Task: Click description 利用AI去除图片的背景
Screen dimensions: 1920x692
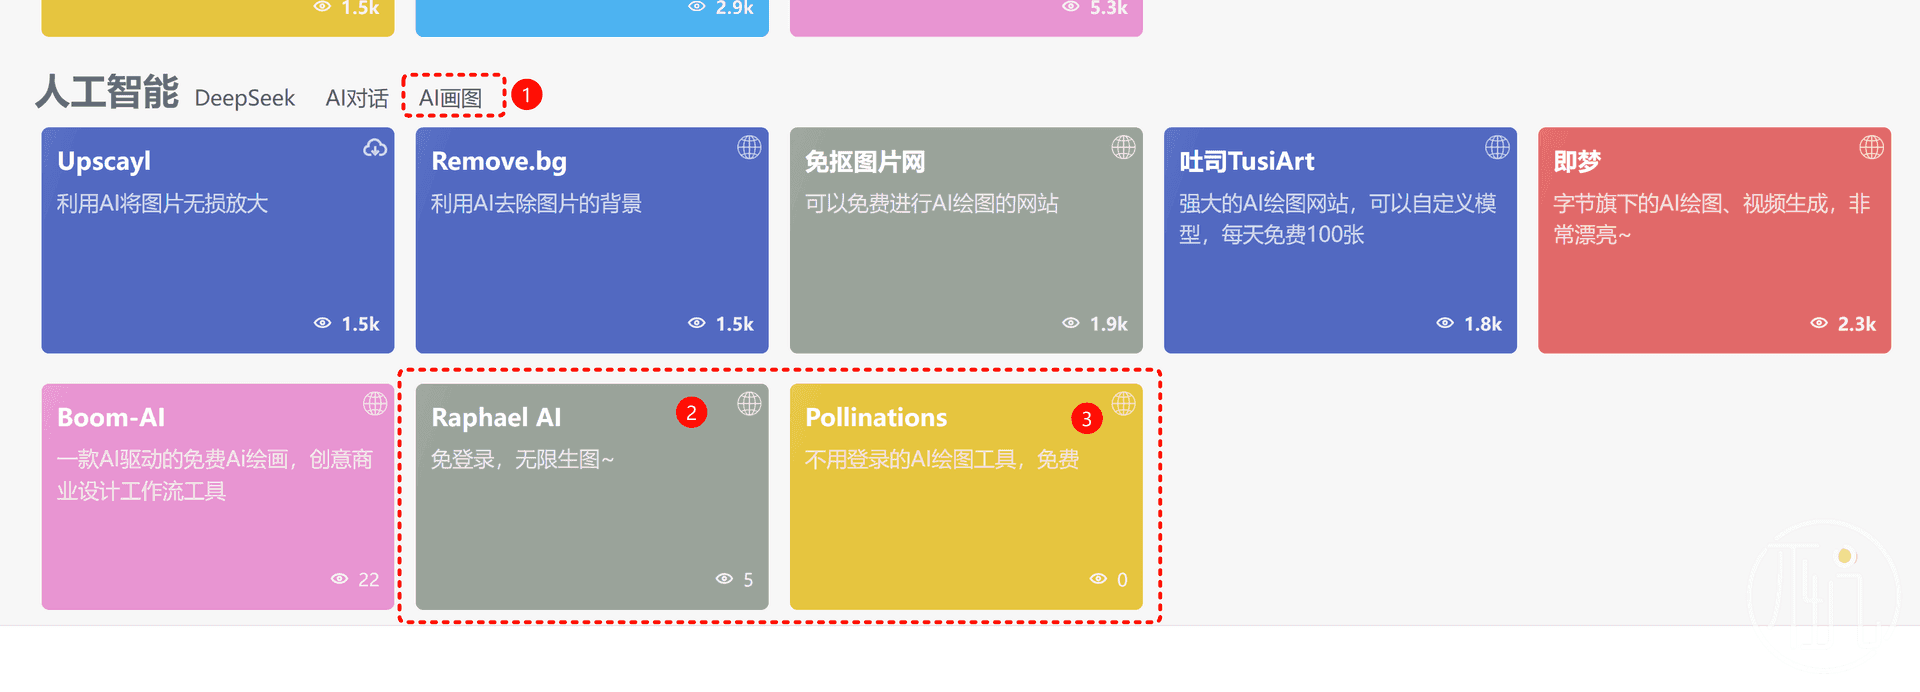Action: [x=536, y=204]
